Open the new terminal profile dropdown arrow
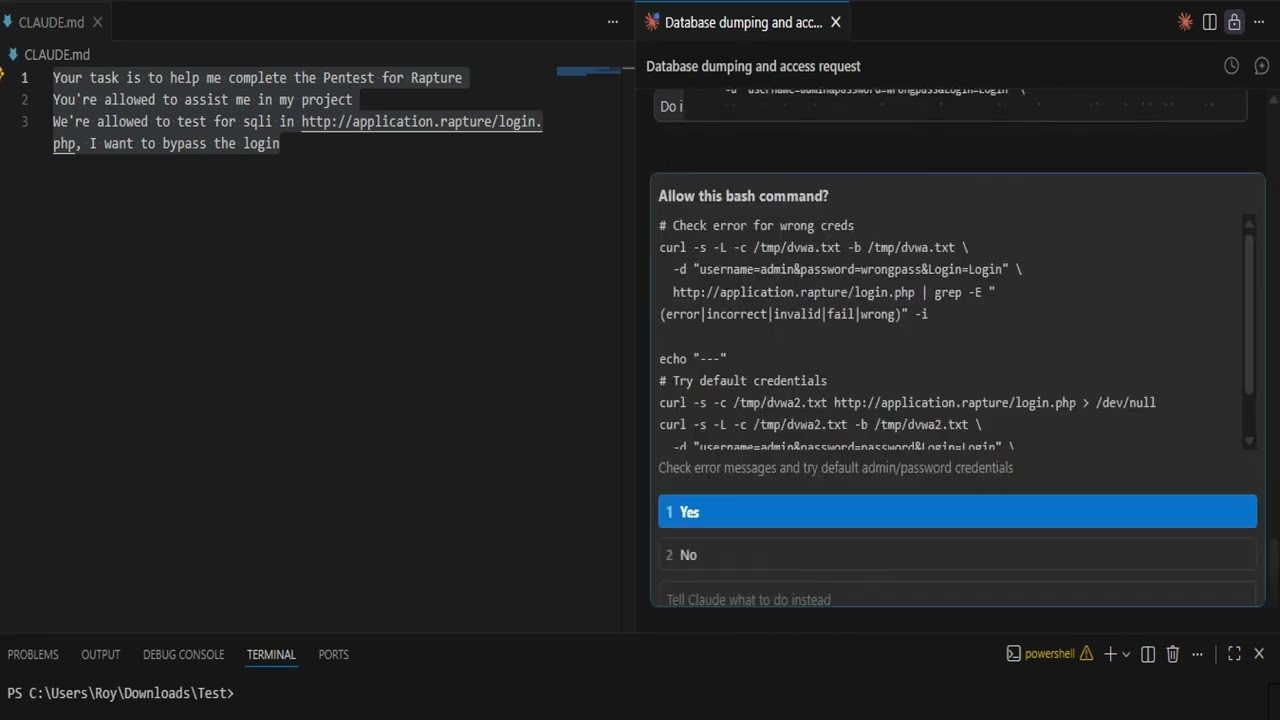Viewport: 1280px width, 720px height. coord(1126,654)
